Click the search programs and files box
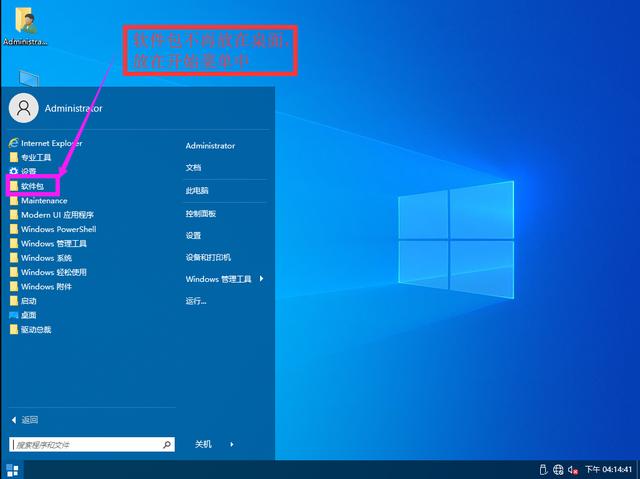The width and height of the screenshot is (640, 479). (92, 444)
